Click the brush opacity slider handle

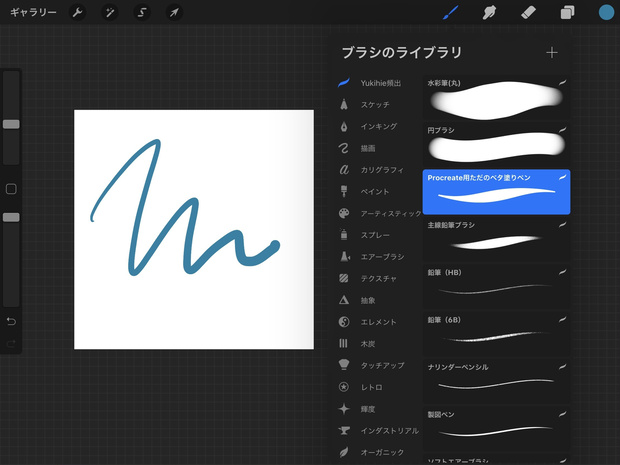(11, 217)
